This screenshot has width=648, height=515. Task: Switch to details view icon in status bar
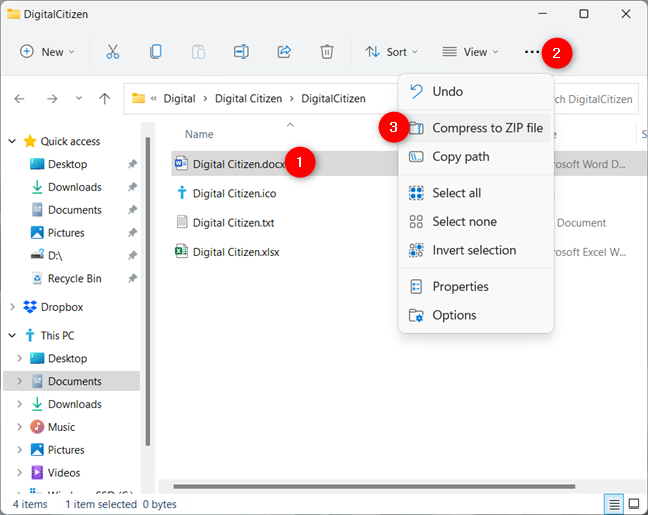point(614,504)
